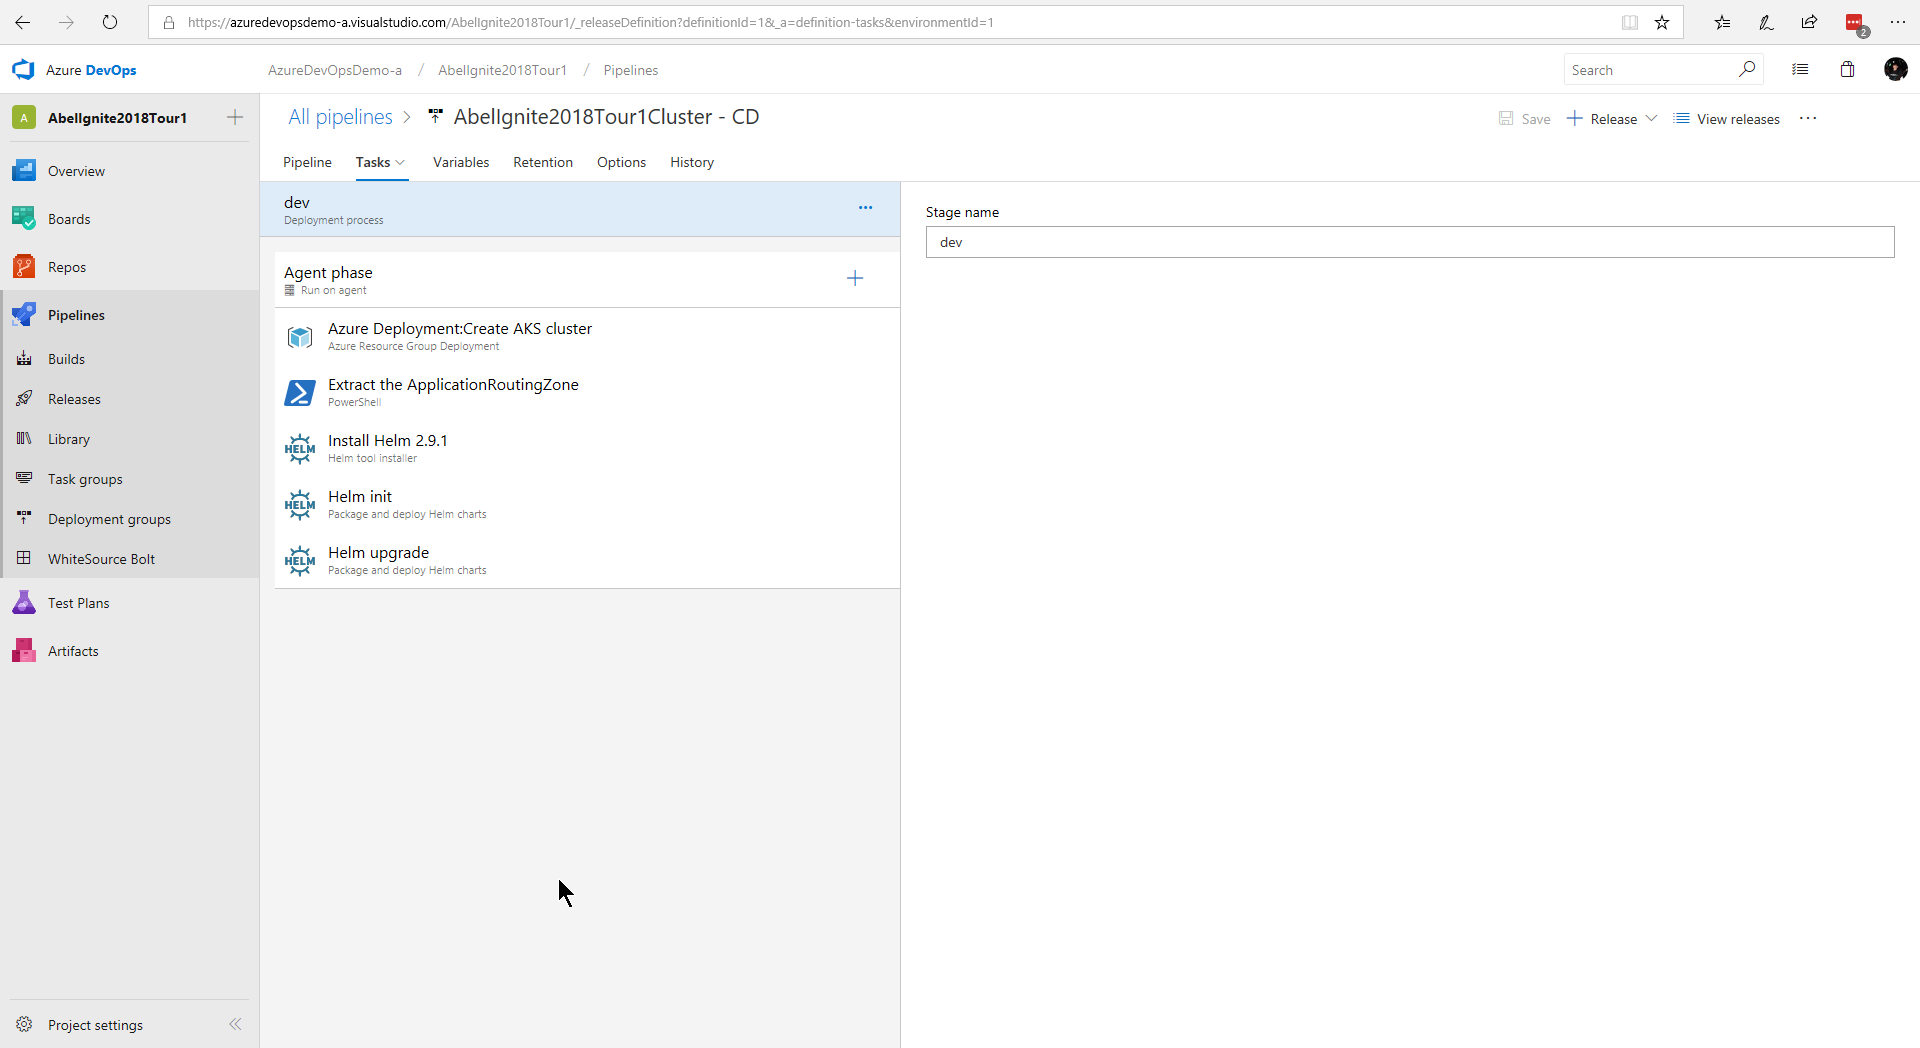Click the Search box
Screen dimensions: 1920x1048
[x=1650, y=70]
